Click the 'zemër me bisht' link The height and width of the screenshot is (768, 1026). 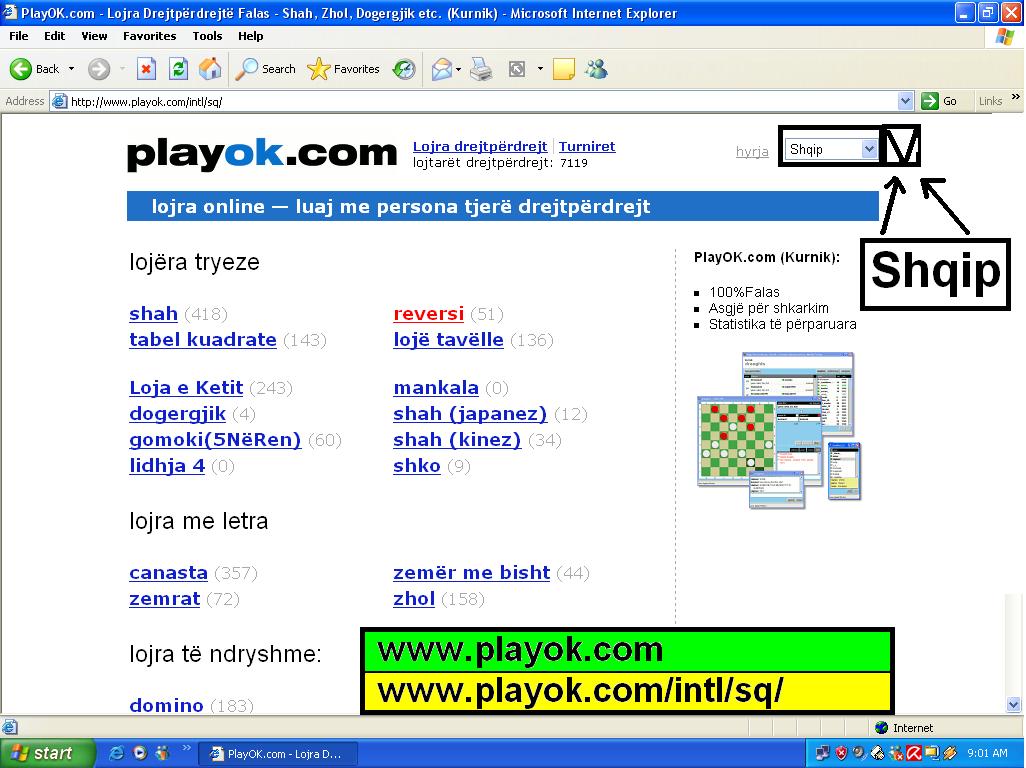click(x=472, y=572)
